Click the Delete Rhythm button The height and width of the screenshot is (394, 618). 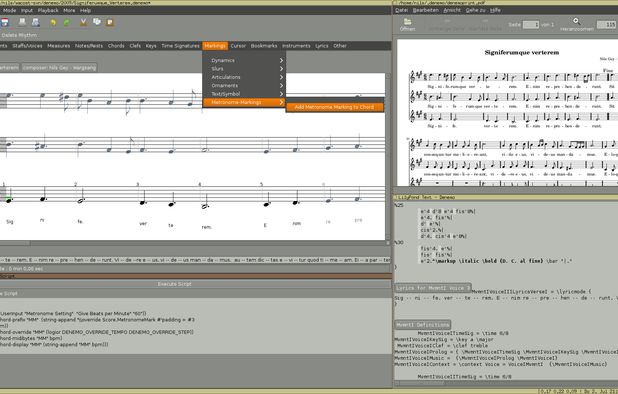pyautogui.click(x=19, y=35)
